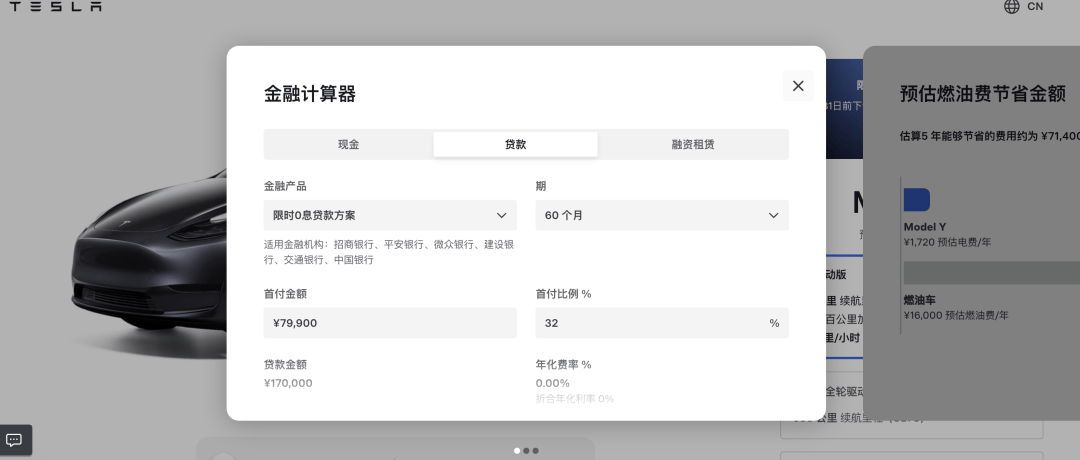Click the 首付金额 field ¥79,900
Image resolution: width=1080 pixels, height=460 pixels.
point(390,323)
